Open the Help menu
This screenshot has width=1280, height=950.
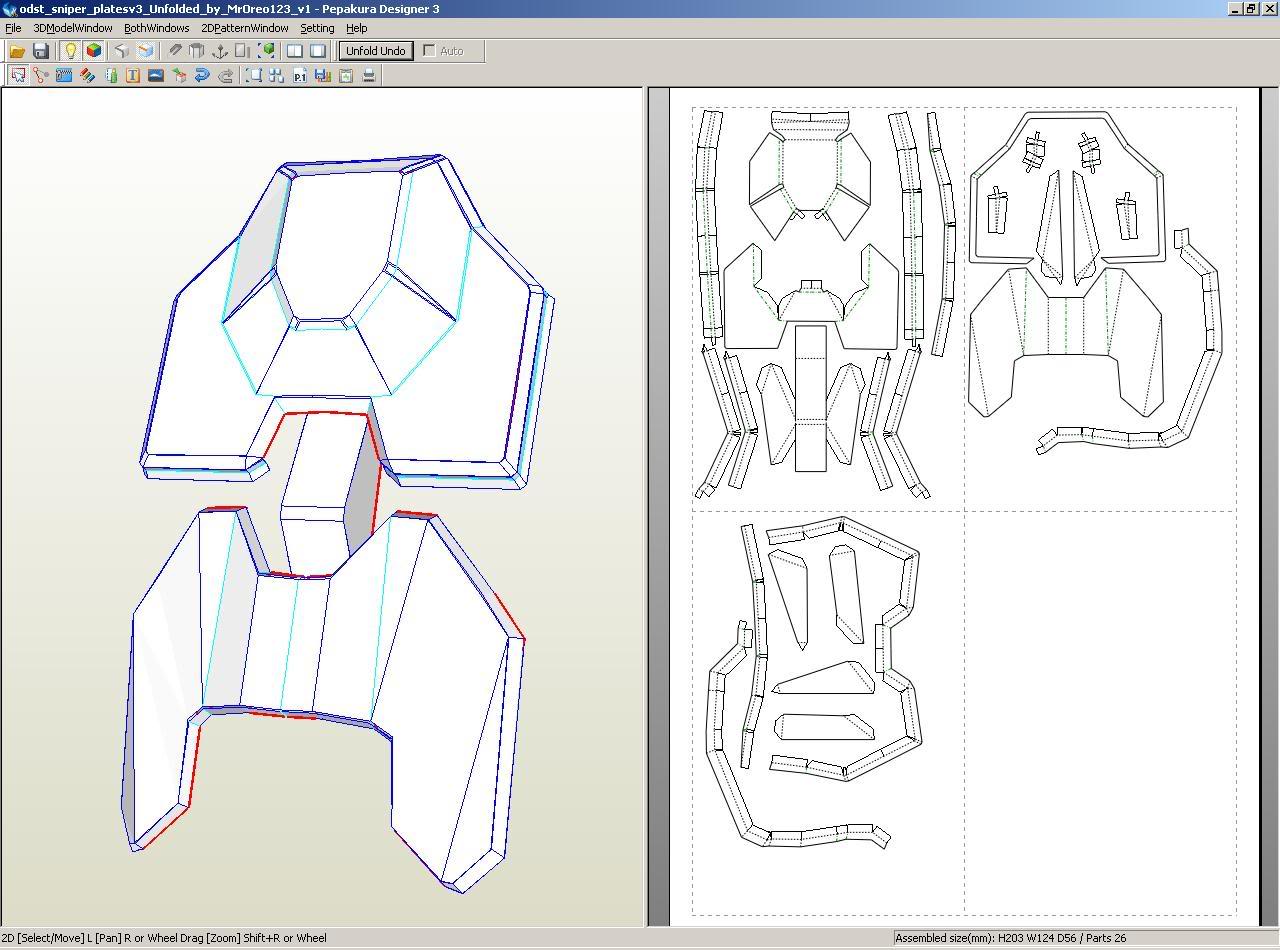(357, 28)
